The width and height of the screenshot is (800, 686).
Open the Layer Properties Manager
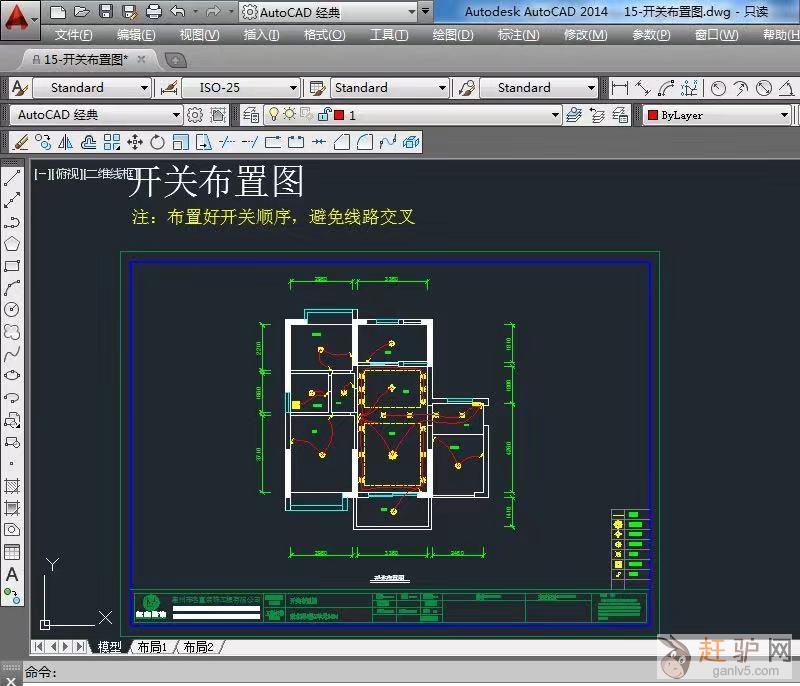click(x=250, y=115)
